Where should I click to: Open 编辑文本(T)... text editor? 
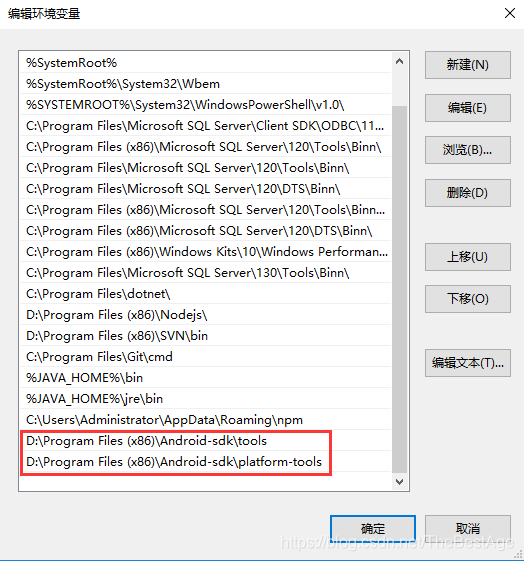[467, 363]
